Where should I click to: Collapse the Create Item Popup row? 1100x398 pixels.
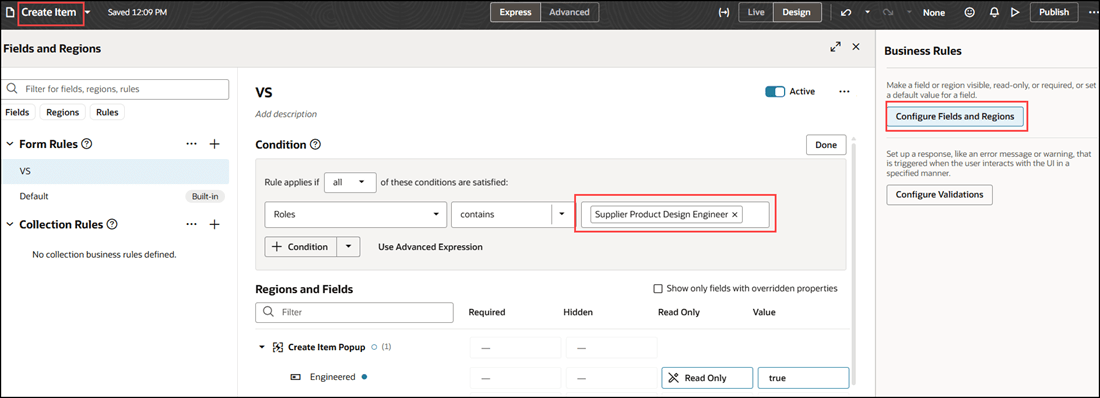[262, 347]
